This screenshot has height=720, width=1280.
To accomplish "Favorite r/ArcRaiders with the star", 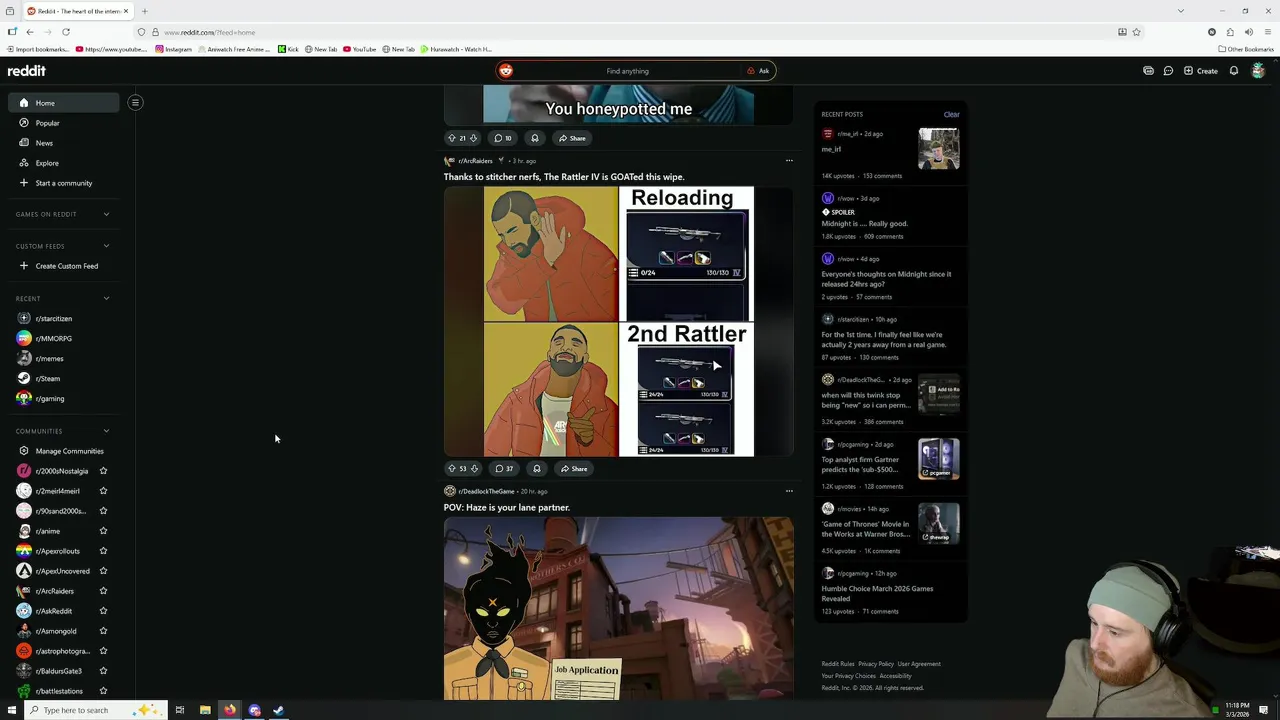I will point(103,591).
